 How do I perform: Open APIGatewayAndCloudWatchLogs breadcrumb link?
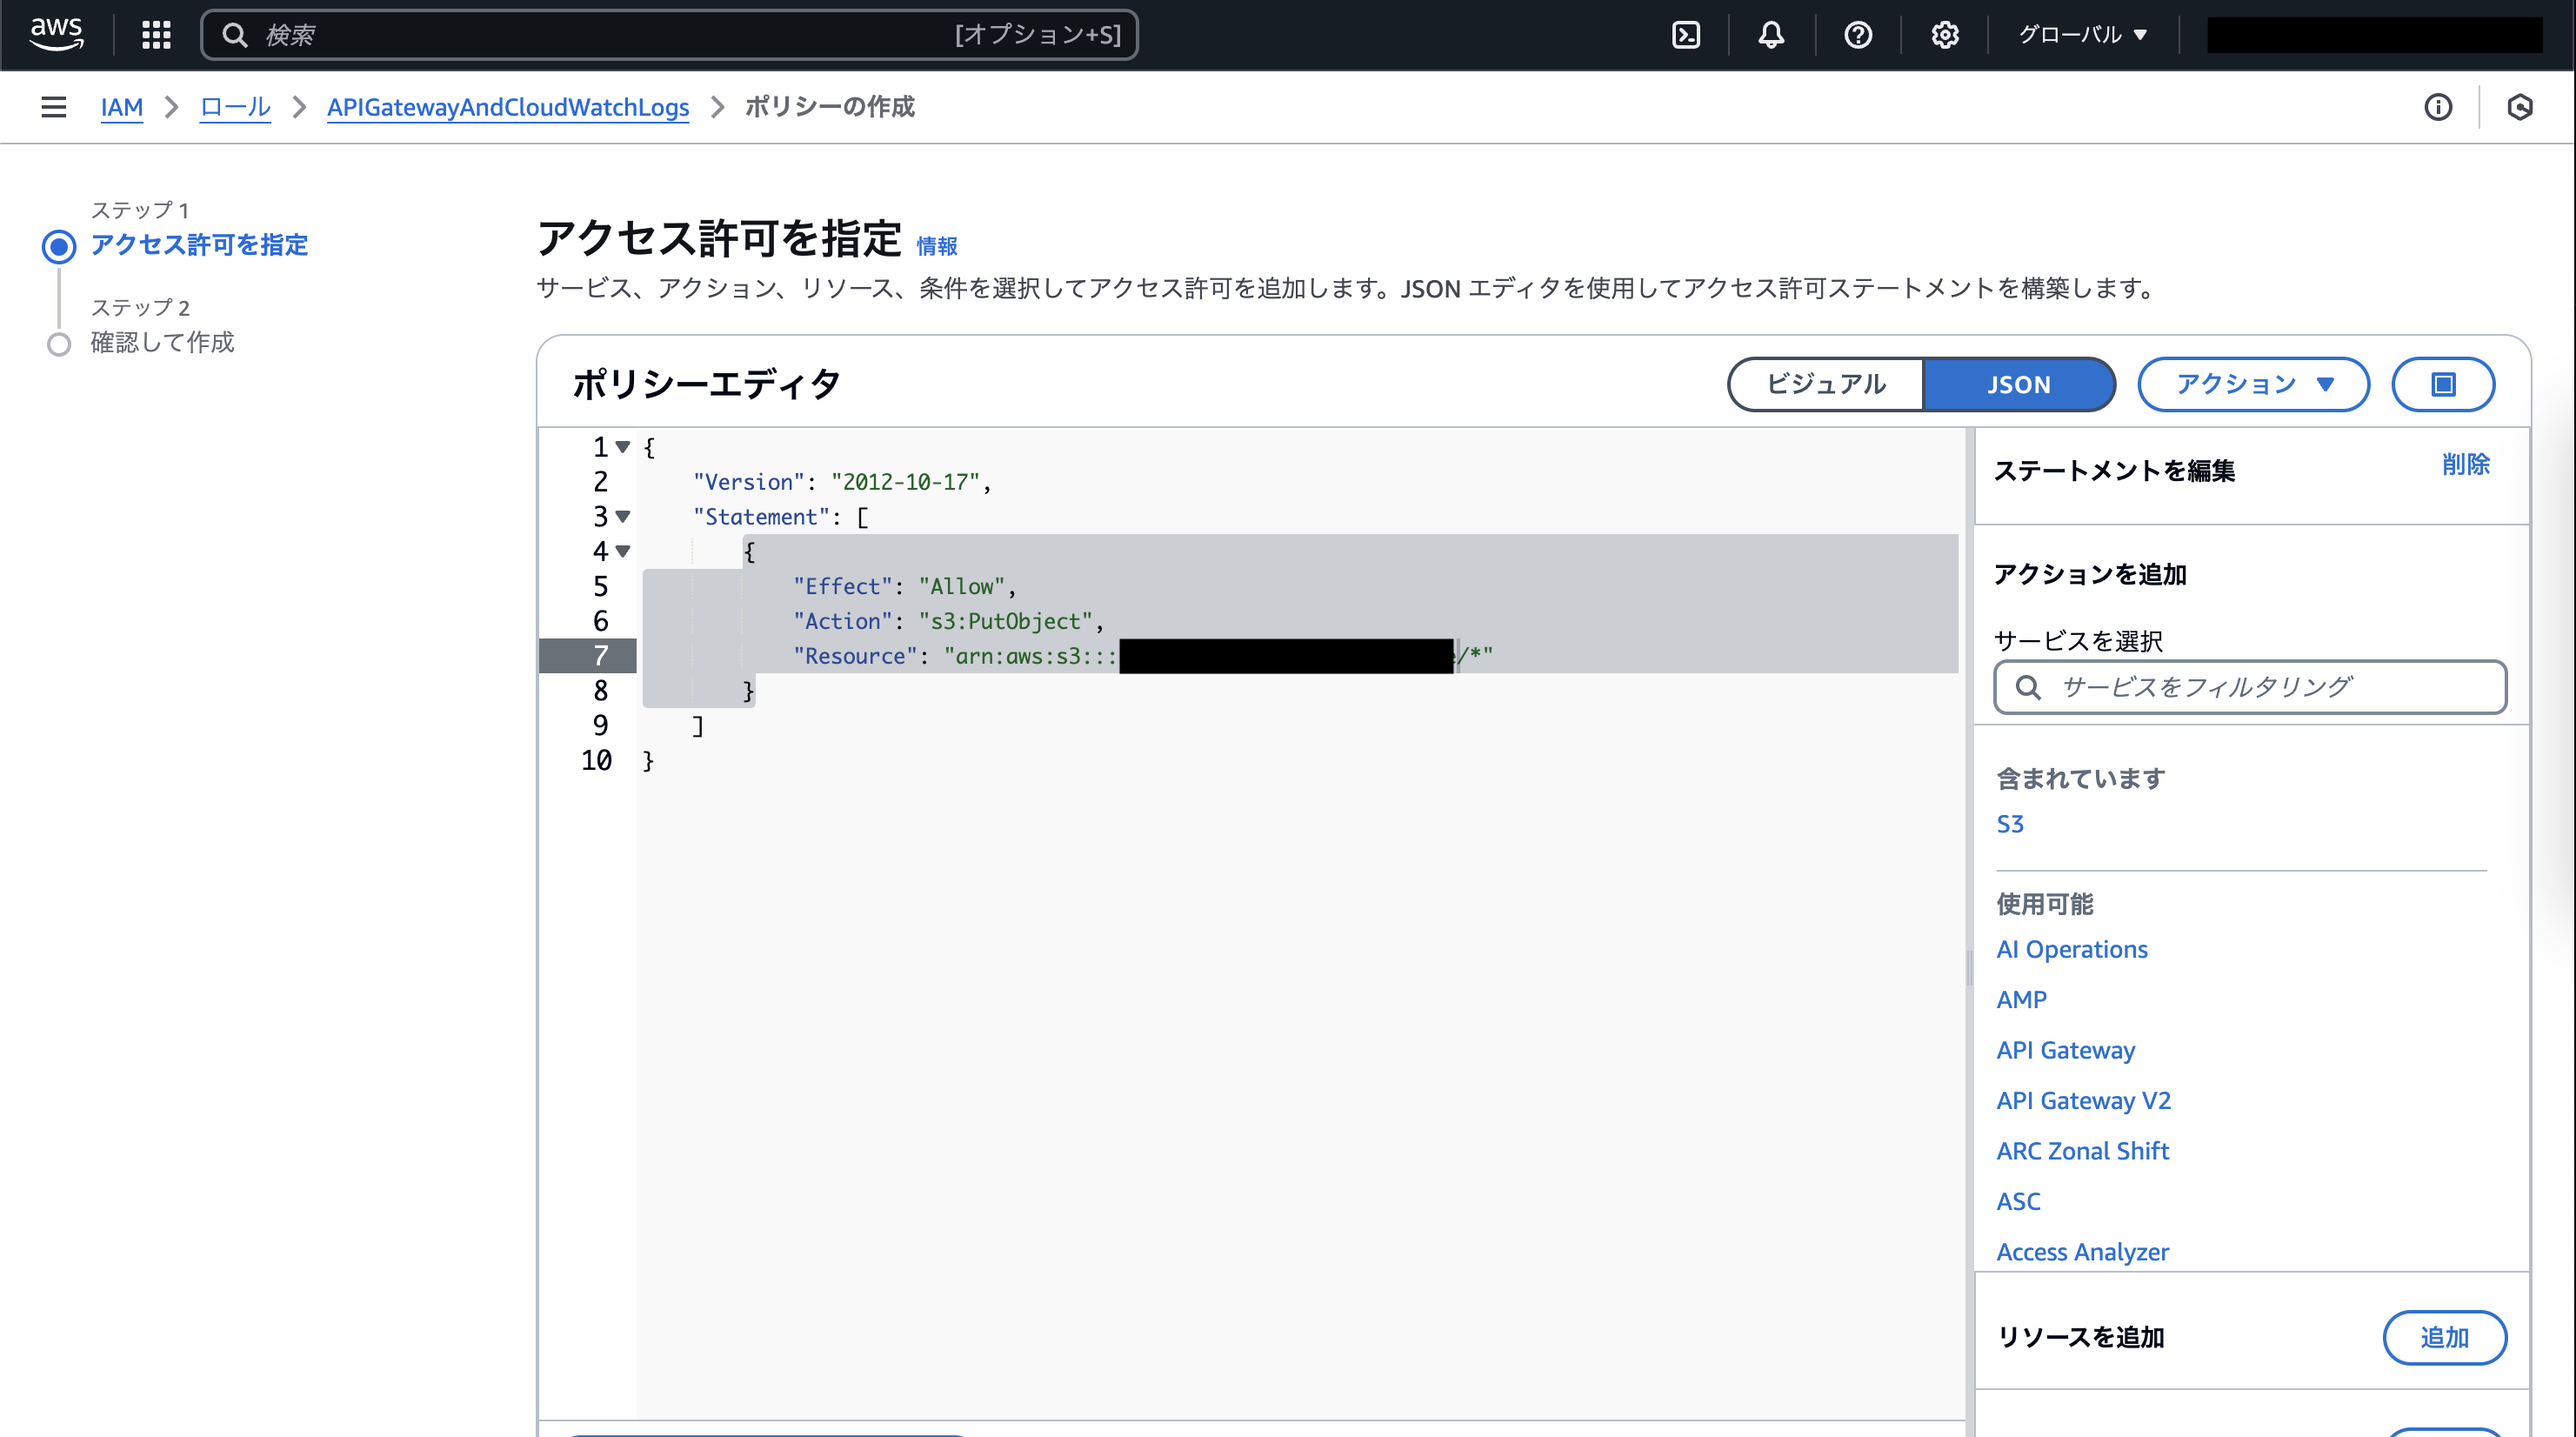(508, 107)
